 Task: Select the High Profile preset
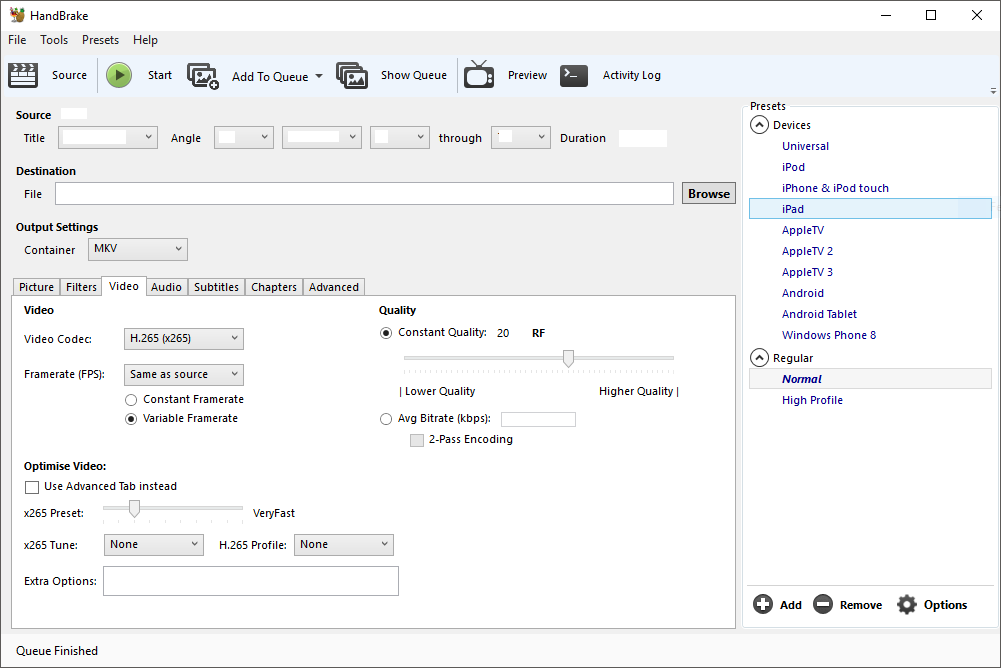click(812, 400)
